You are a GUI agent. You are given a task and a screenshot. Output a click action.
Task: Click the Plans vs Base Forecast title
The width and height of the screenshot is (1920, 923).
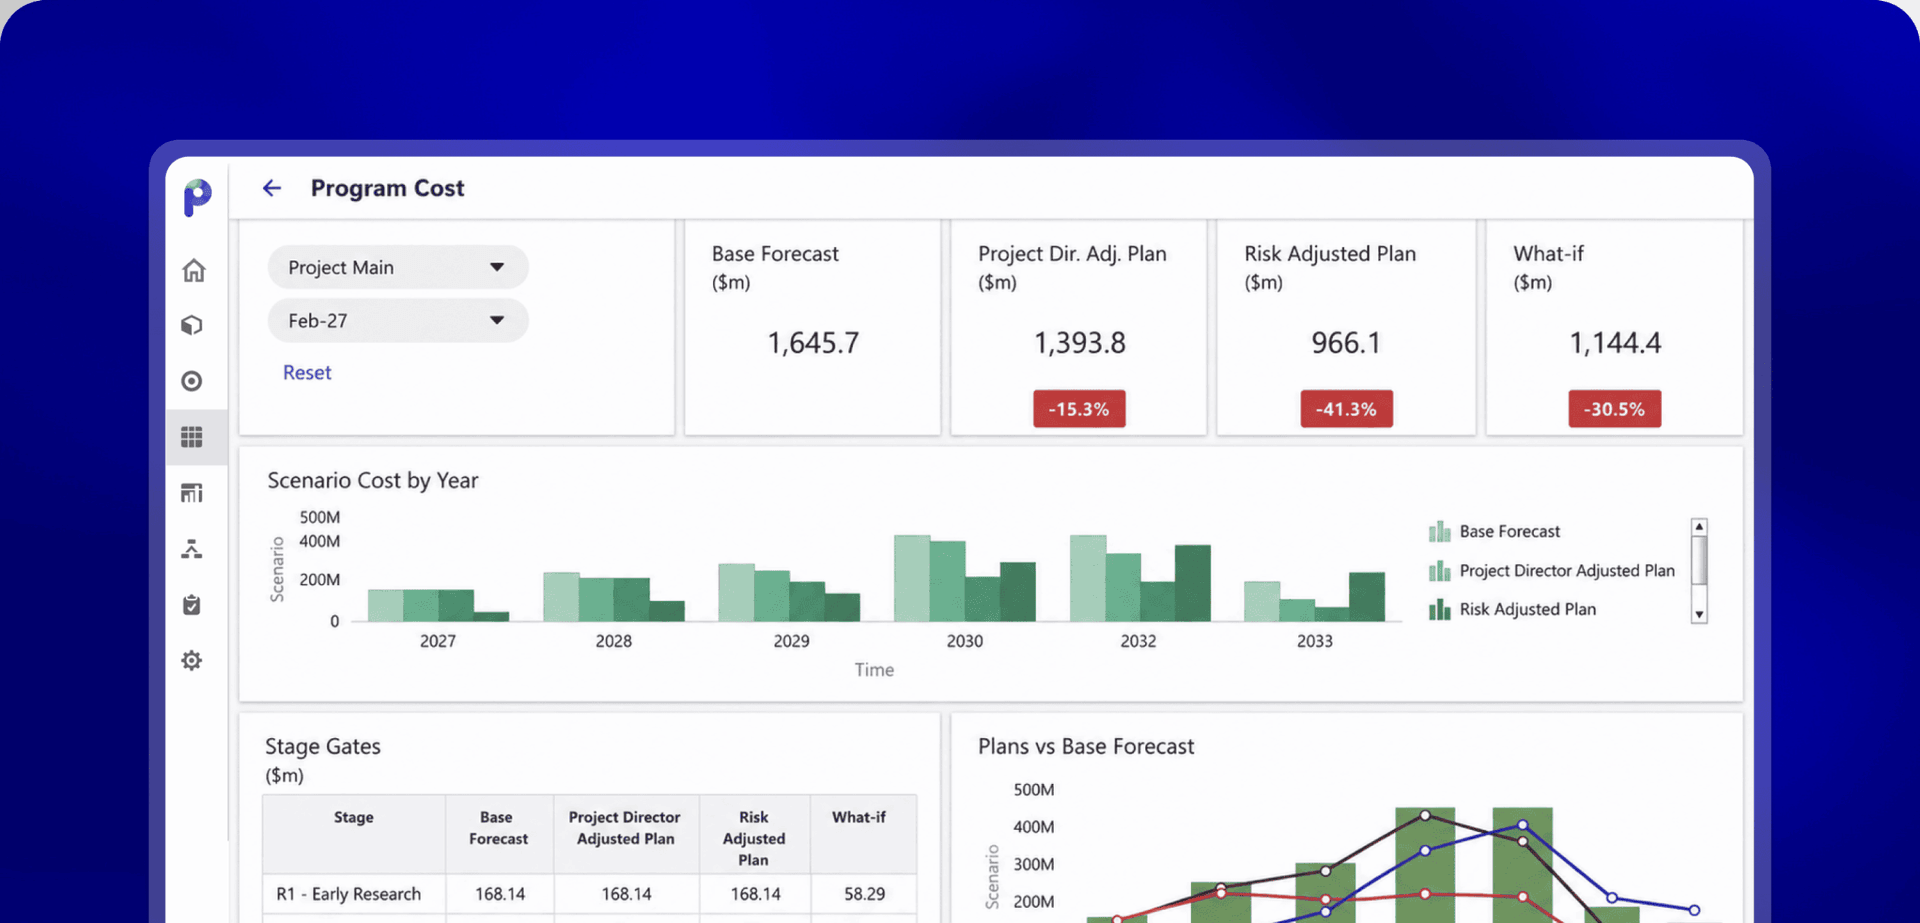click(1086, 746)
